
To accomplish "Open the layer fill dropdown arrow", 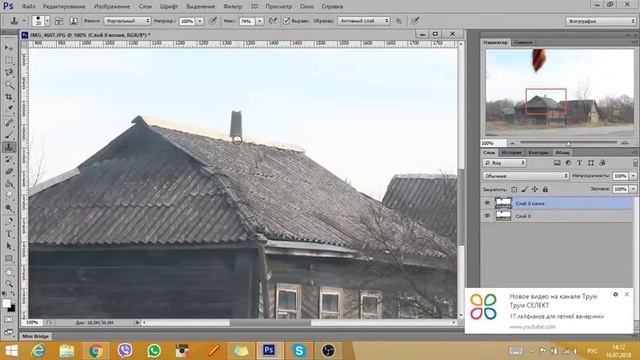I will (633, 189).
